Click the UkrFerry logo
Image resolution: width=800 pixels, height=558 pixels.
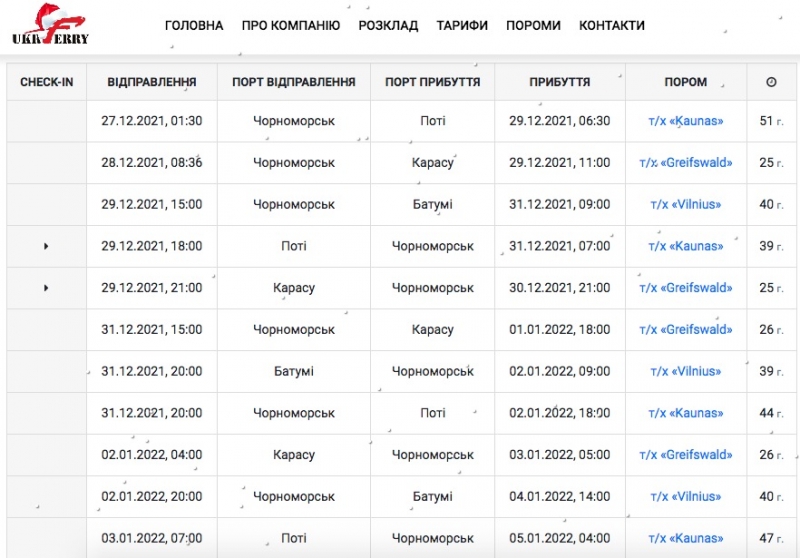(x=50, y=27)
